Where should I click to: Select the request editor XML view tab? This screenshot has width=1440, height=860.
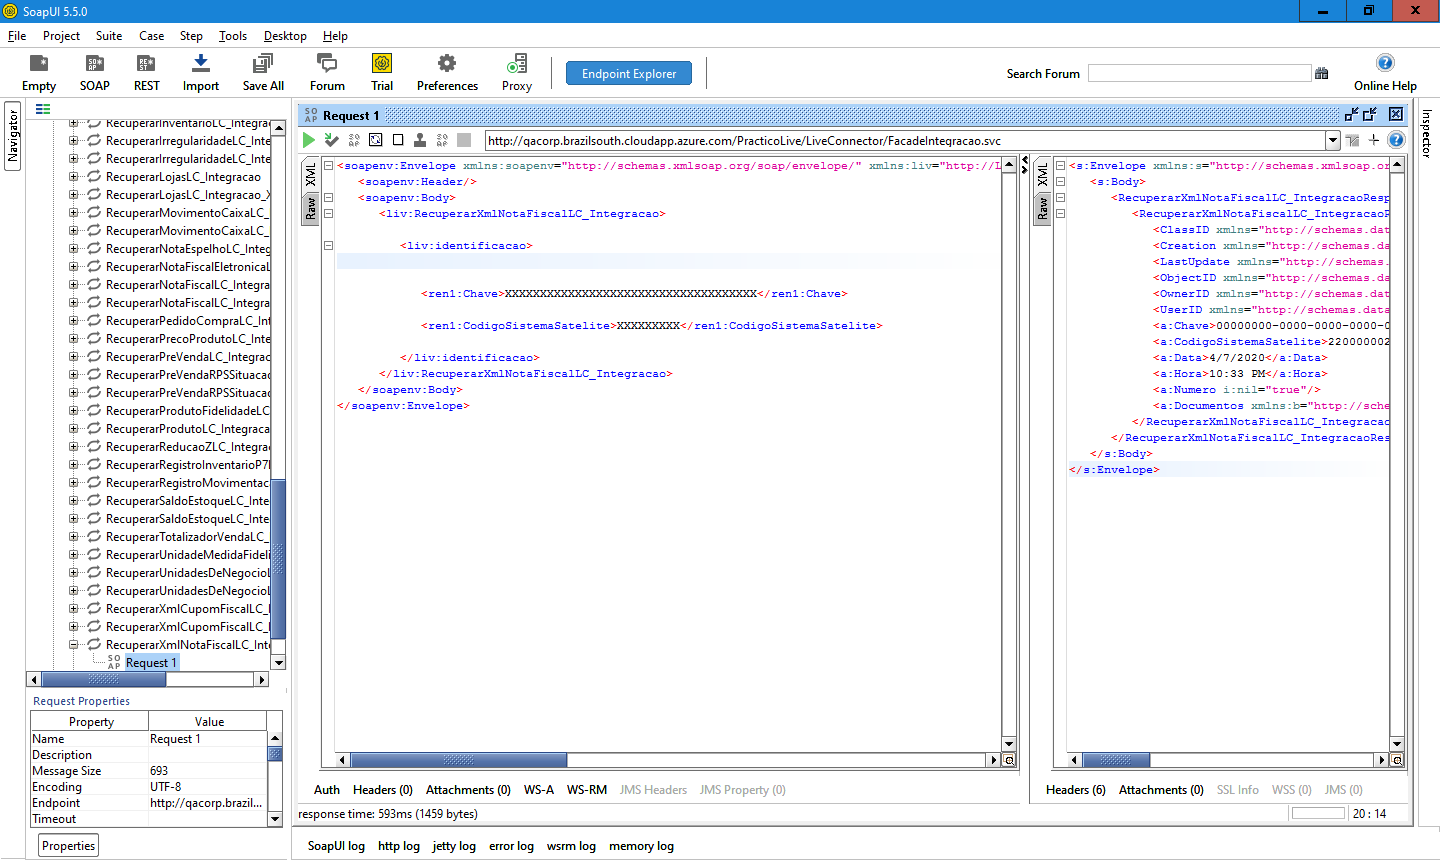click(x=311, y=174)
